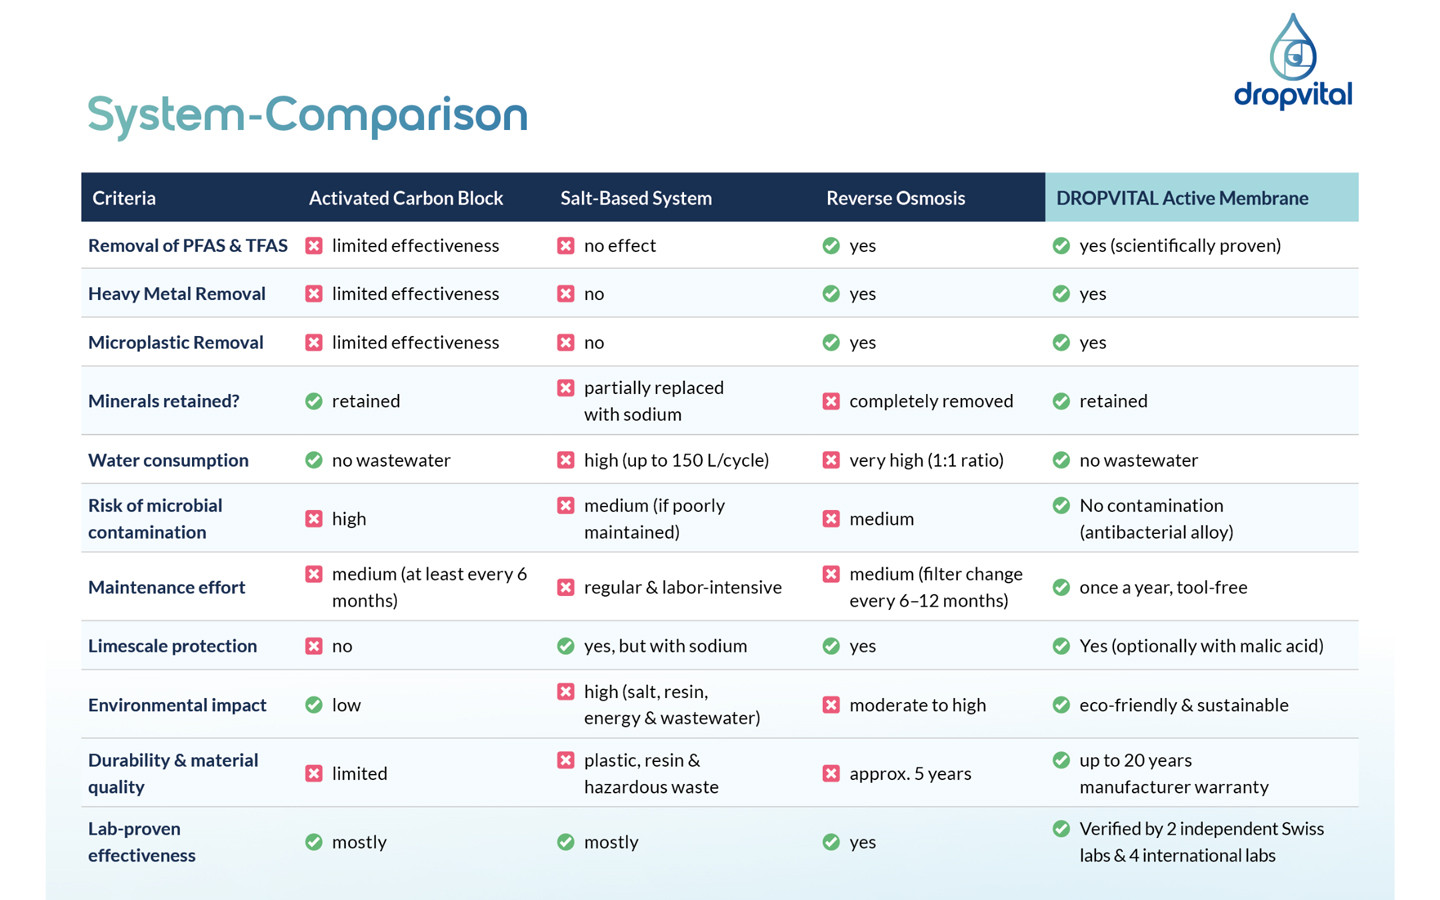This screenshot has height=900, width=1440.
Task: Click red X beside 'very high (1:1 ratio)'
Action: click(831, 460)
